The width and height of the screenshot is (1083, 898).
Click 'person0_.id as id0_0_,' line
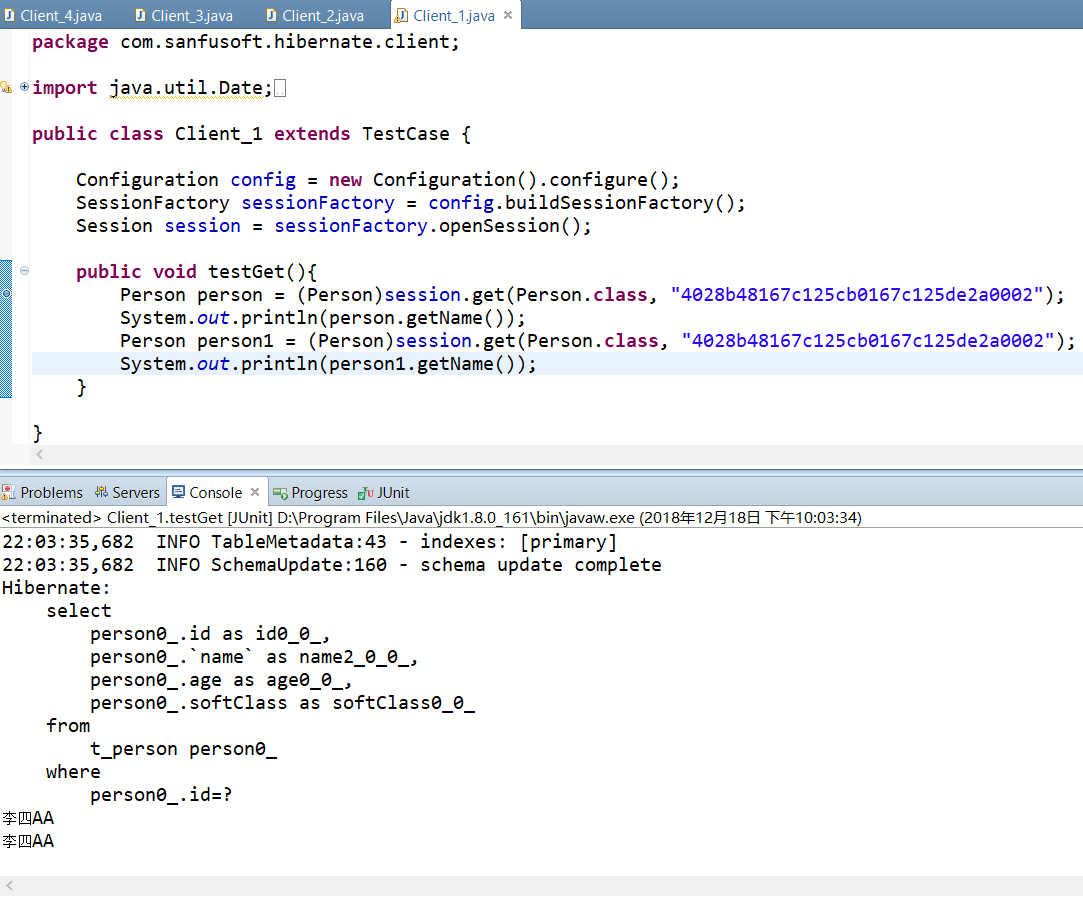pyautogui.click(x=210, y=634)
